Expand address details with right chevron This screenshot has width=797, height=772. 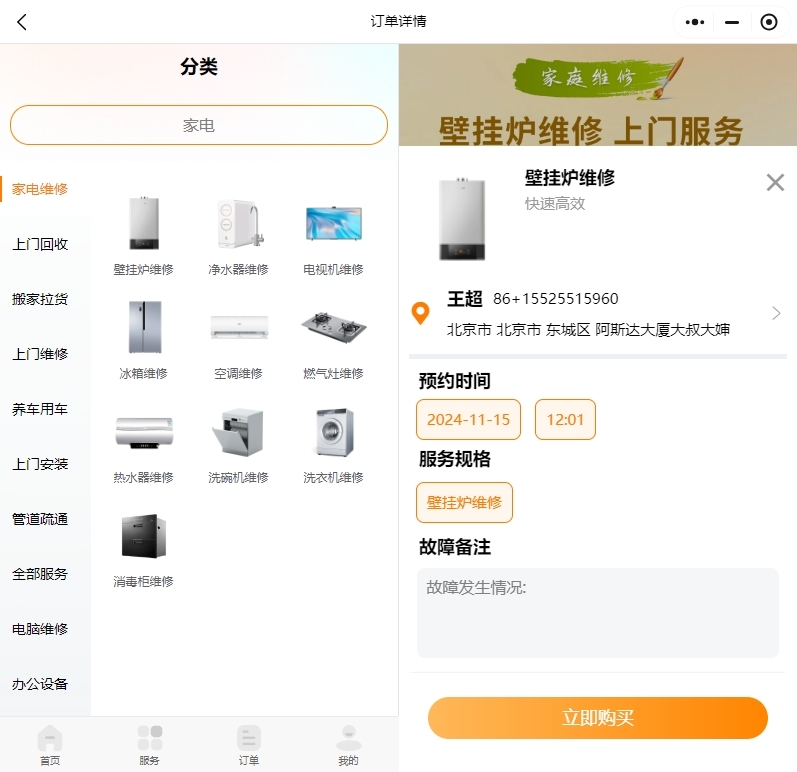[x=776, y=313]
